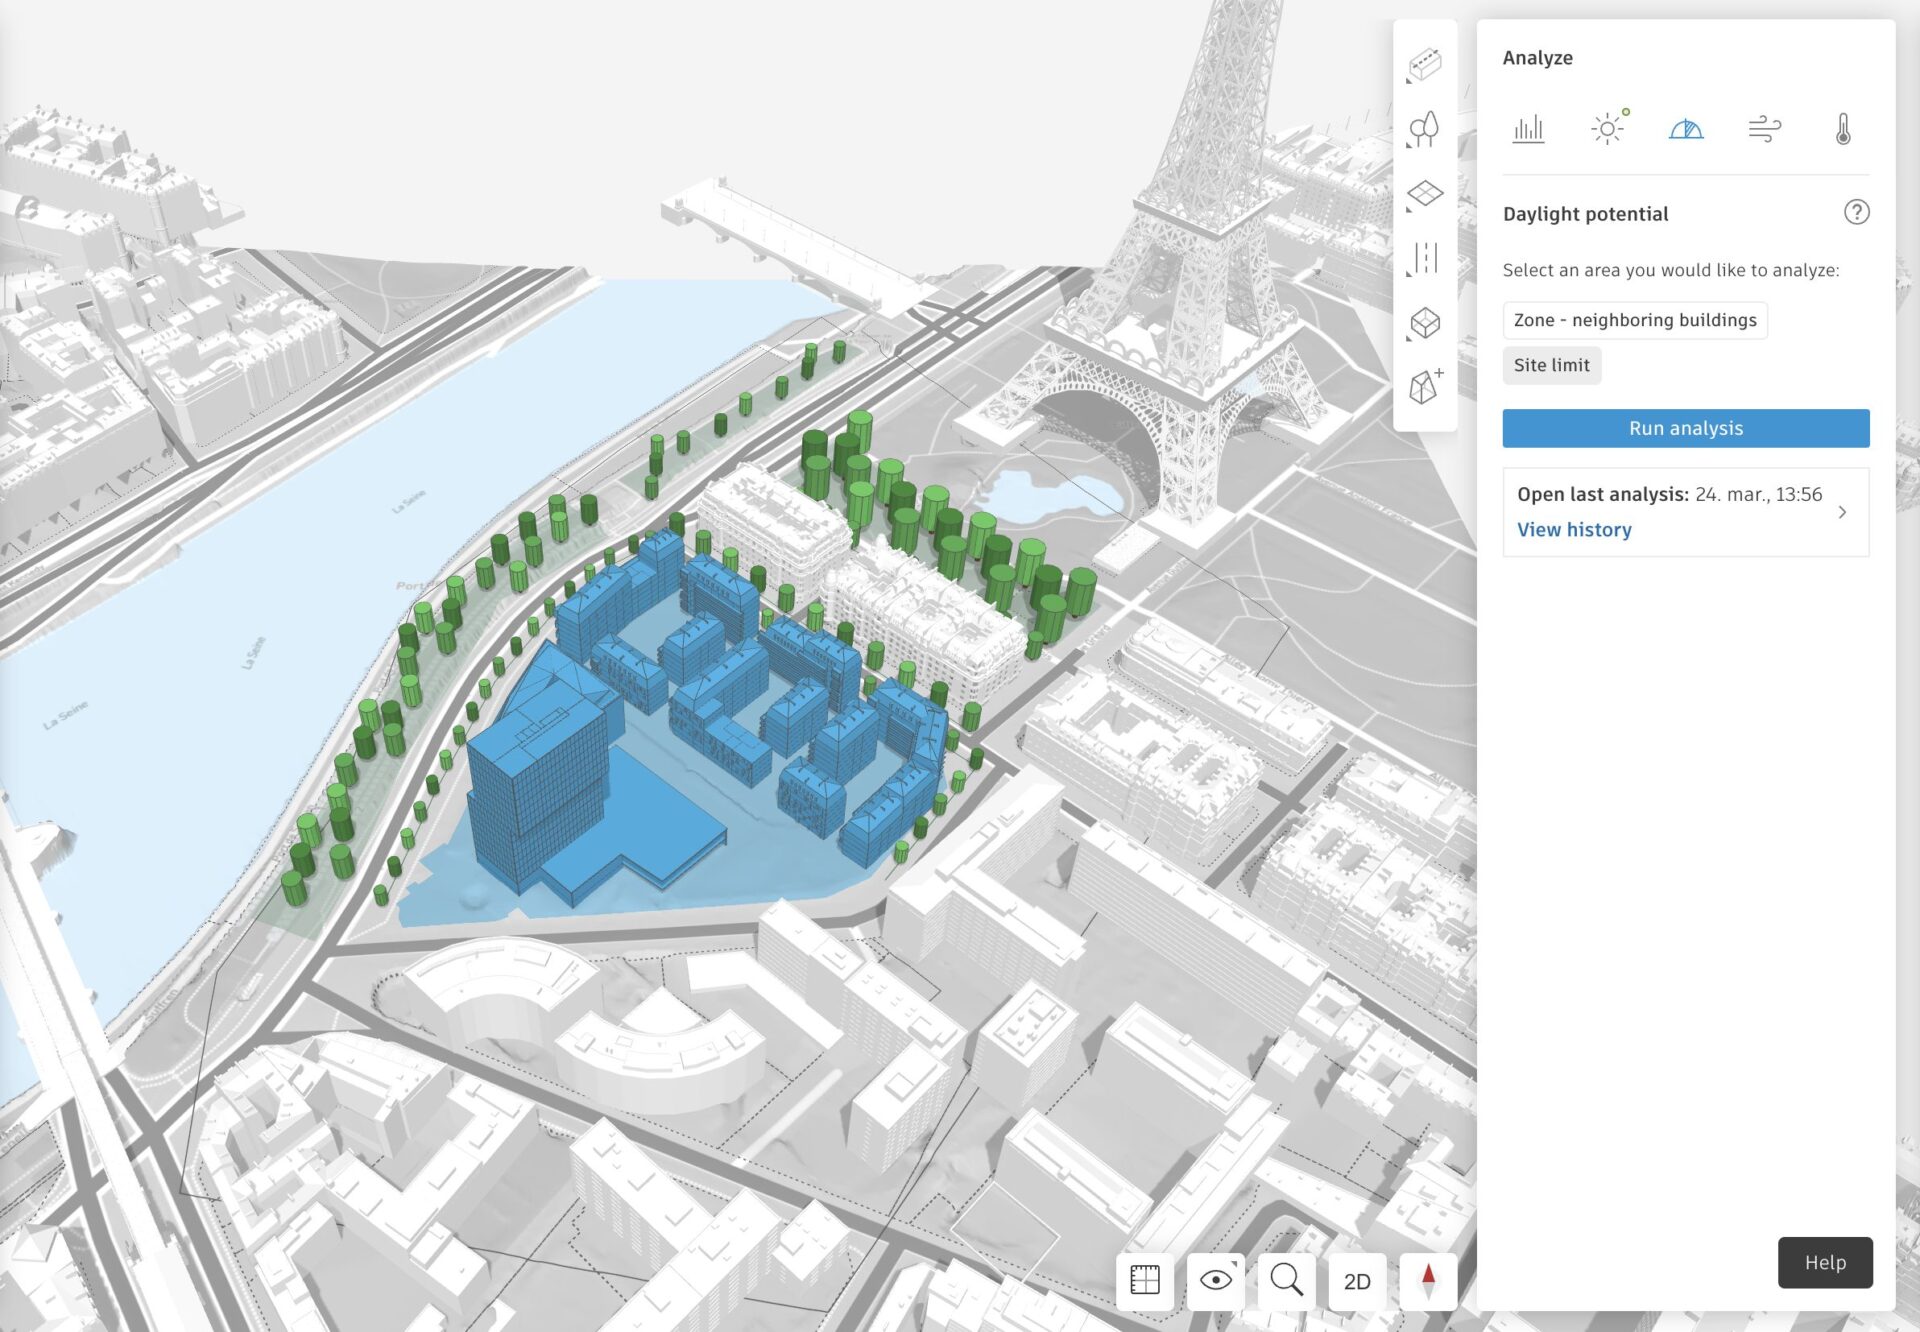1920x1332 pixels.
Task: Toggle the section ruler view icon
Action: pos(1144,1281)
